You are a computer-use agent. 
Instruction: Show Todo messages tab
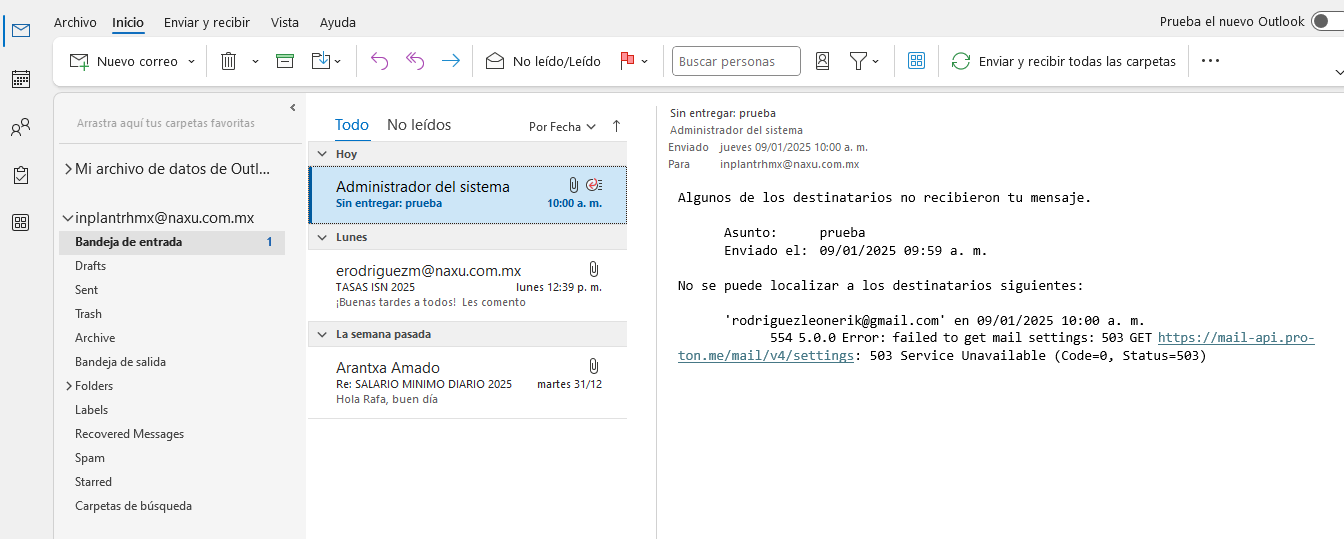(x=352, y=125)
